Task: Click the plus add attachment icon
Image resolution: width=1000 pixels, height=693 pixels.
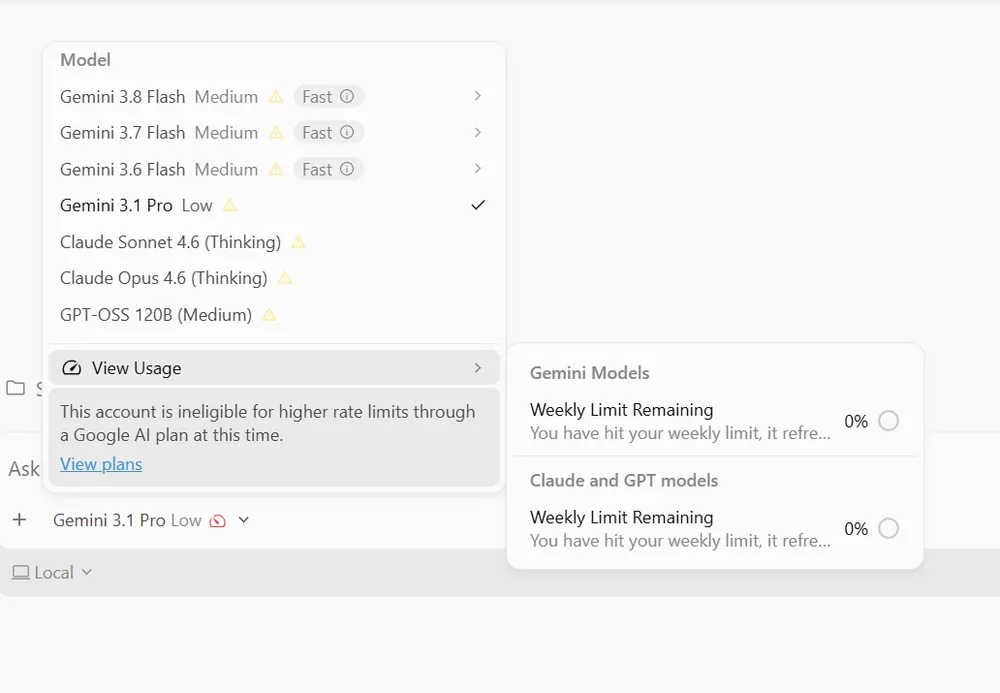Action: click(x=20, y=520)
